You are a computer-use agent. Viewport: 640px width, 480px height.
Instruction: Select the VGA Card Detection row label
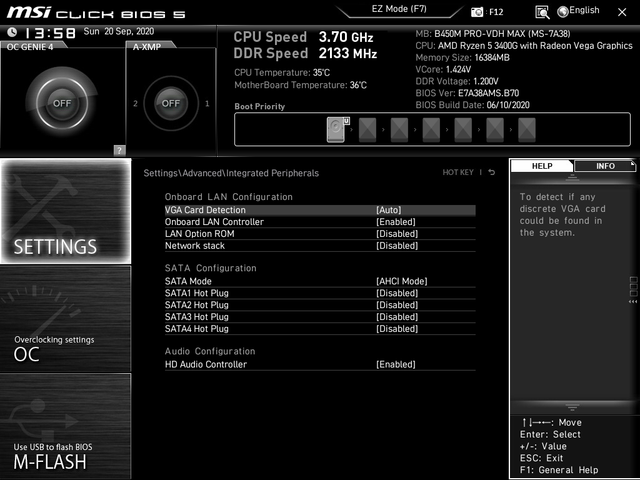coord(205,210)
